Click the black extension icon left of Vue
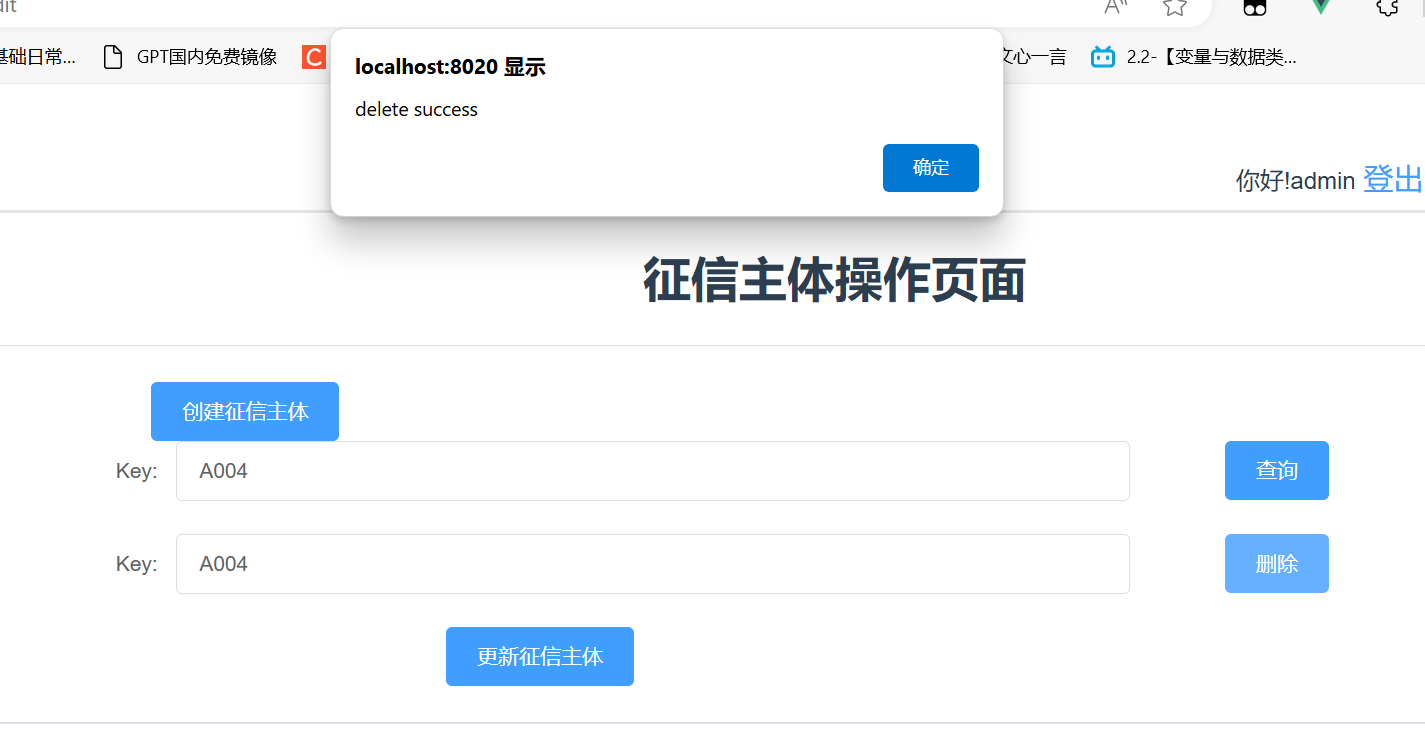The width and height of the screenshot is (1425, 749). tap(1254, 7)
